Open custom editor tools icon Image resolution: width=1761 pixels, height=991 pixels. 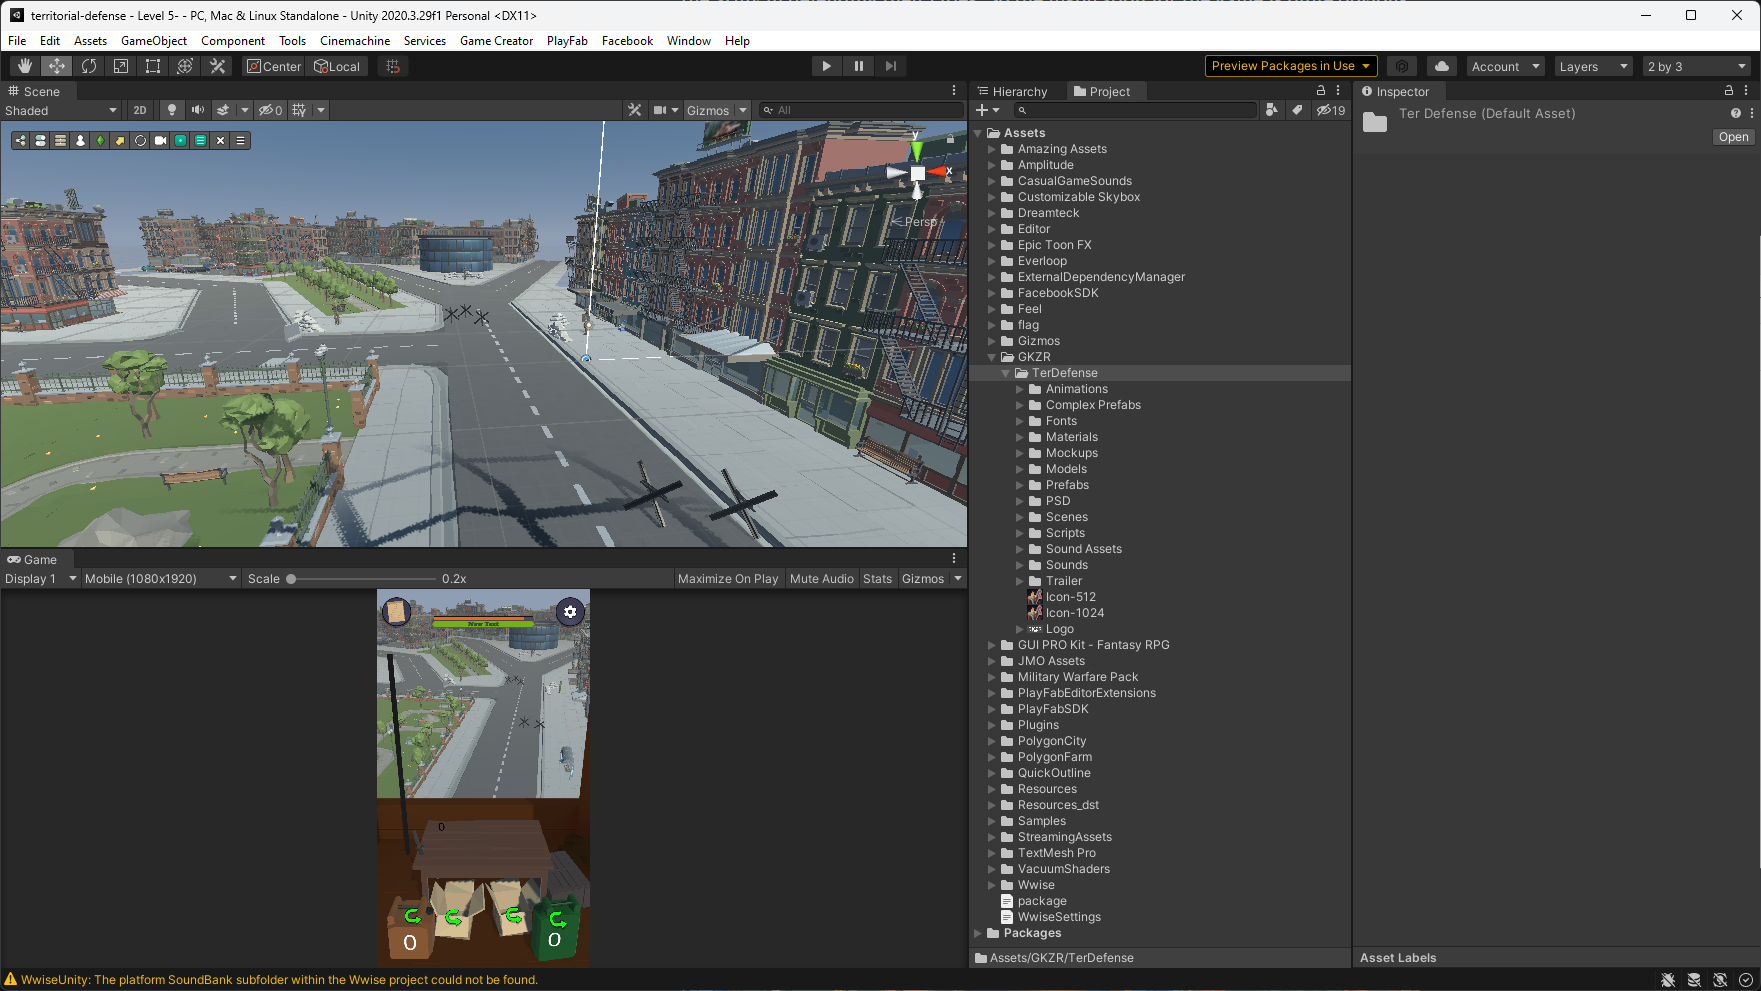217,66
